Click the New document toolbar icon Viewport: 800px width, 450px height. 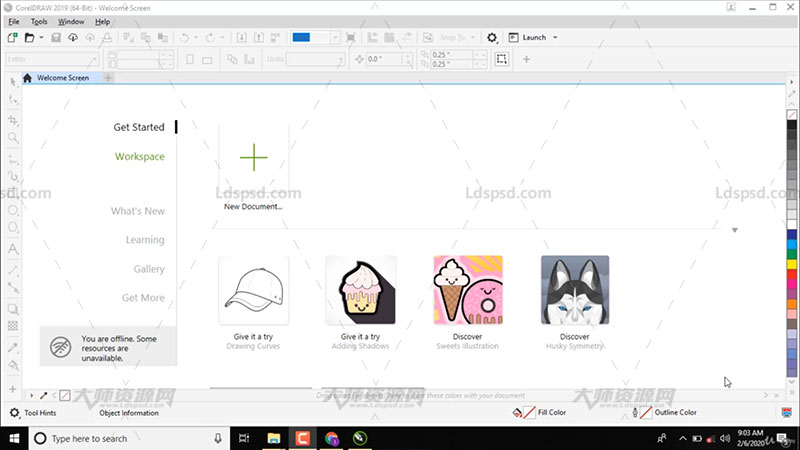(x=12, y=37)
